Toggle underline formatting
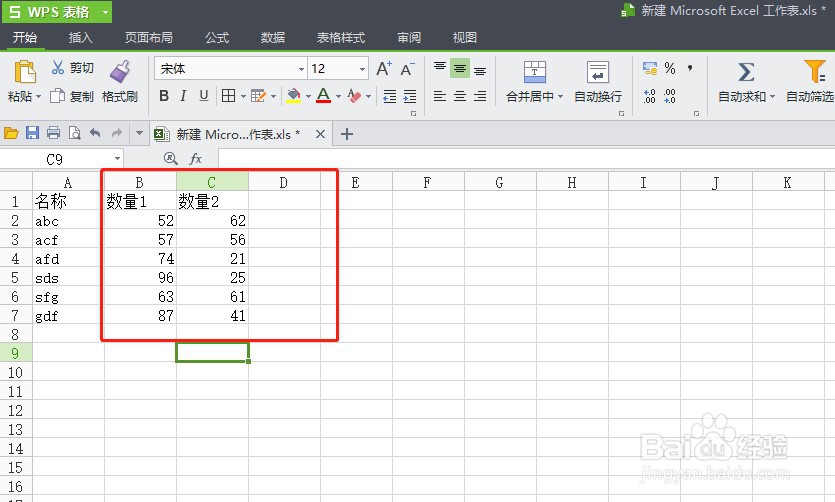Viewport: 835px width, 502px height. click(x=203, y=96)
